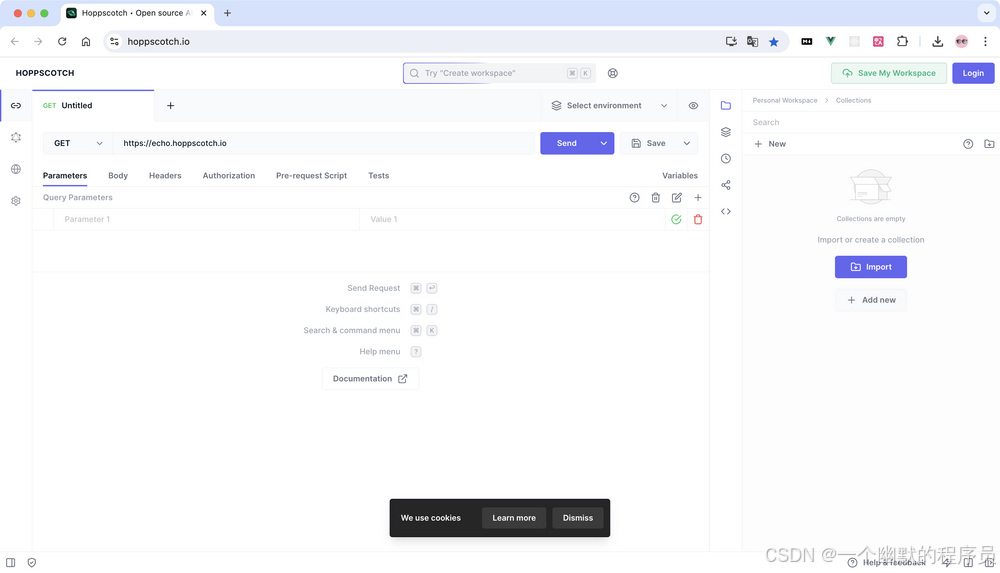Click the collections Search field
Viewport: 1000px width, 573px height.
point(871,123)
